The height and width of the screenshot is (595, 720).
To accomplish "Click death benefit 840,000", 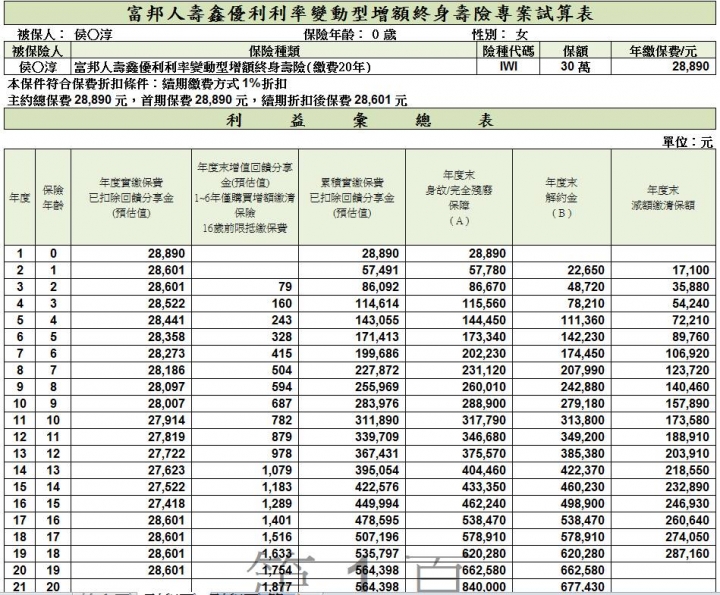I will click(x=484, y=587).
